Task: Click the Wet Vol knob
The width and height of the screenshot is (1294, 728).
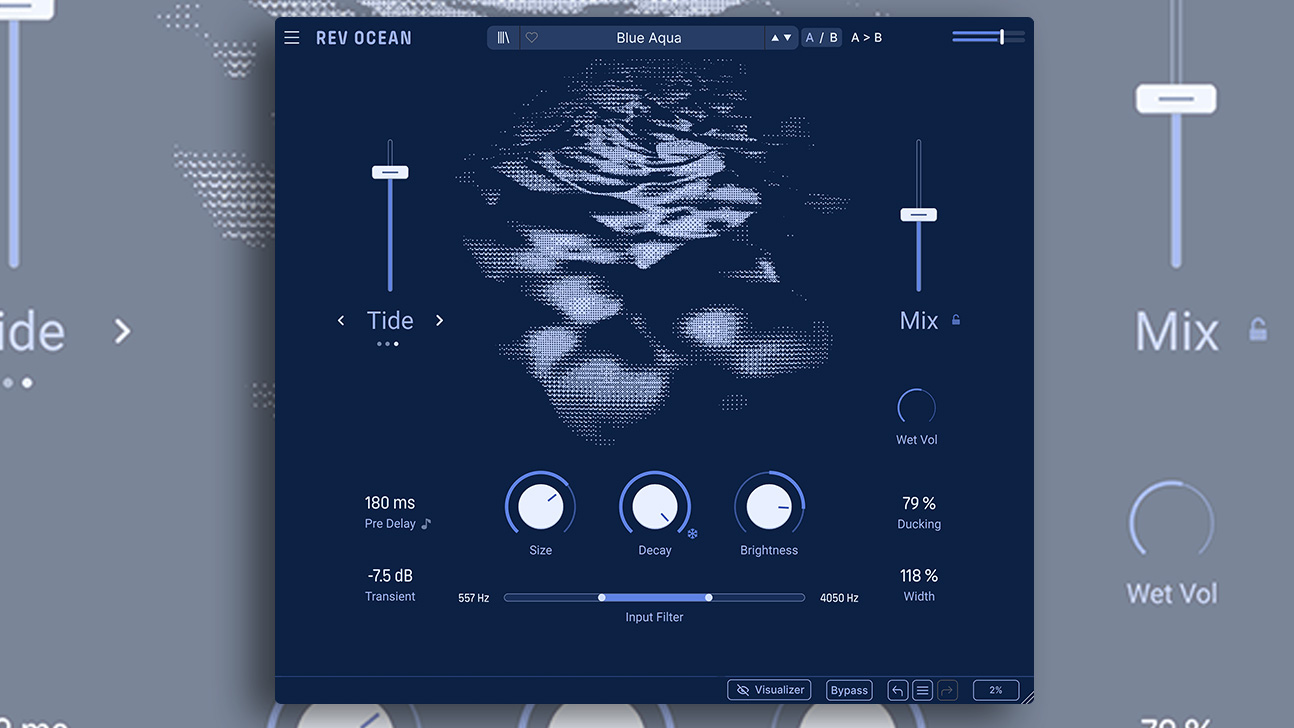Action: tap(916, 407)
